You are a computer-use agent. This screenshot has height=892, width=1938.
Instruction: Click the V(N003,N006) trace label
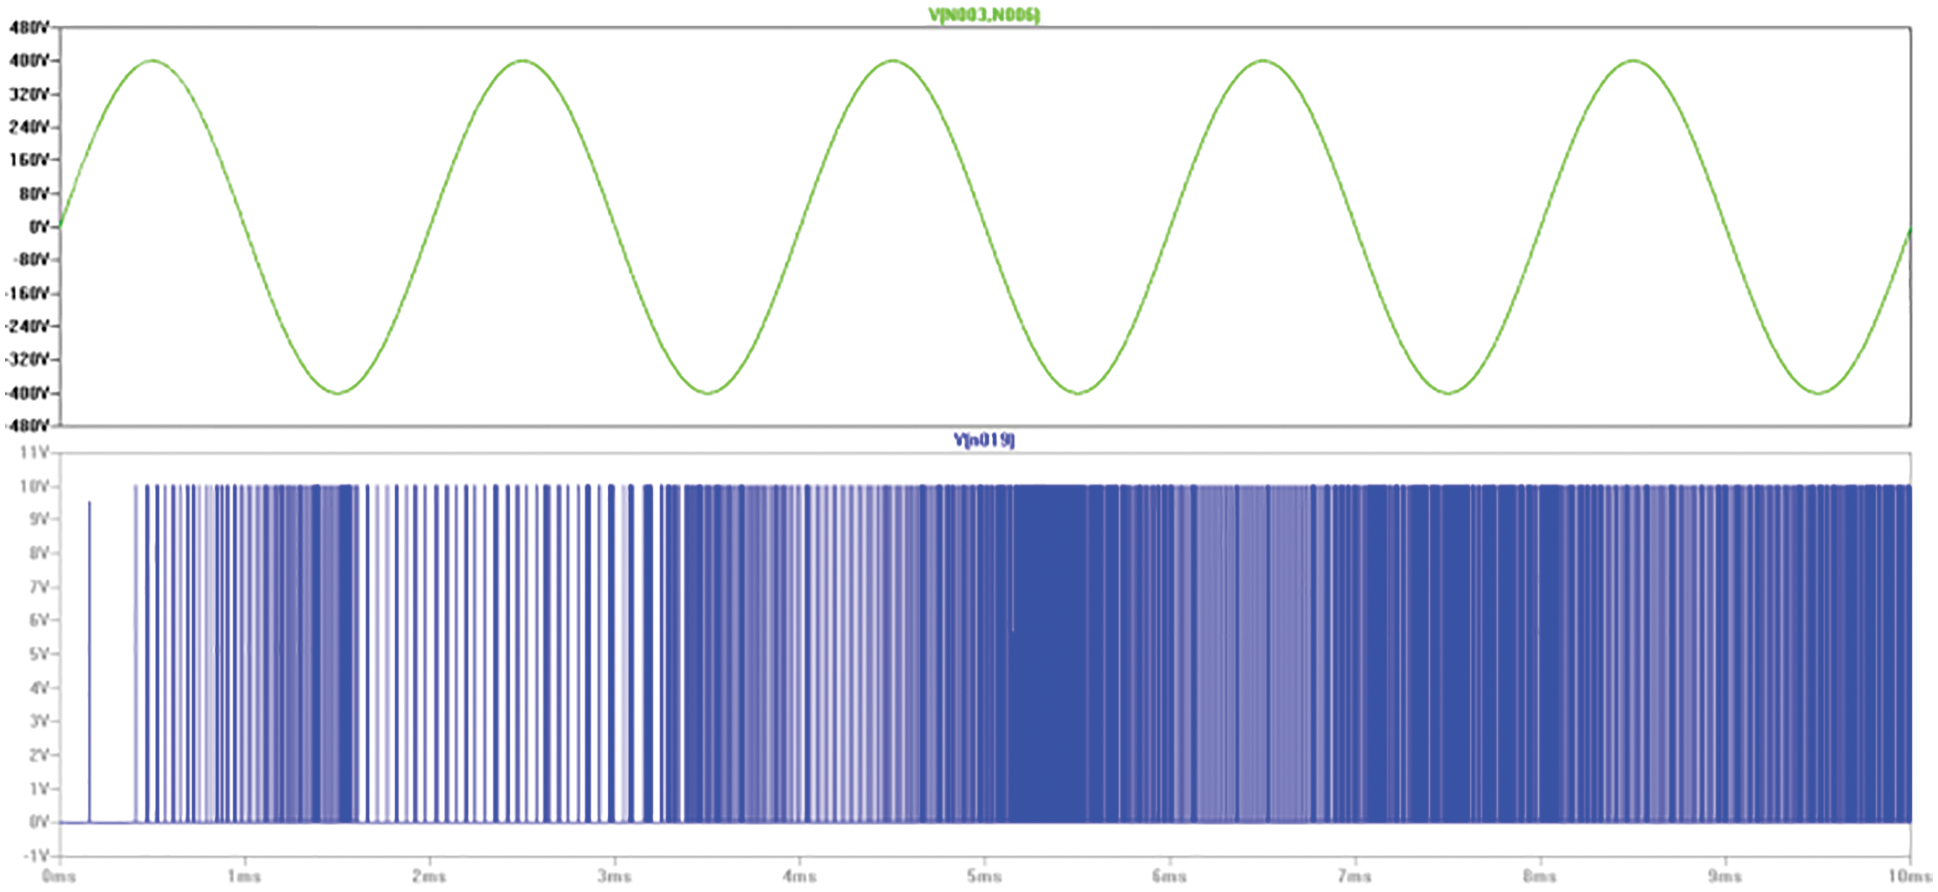pos(984,15)
